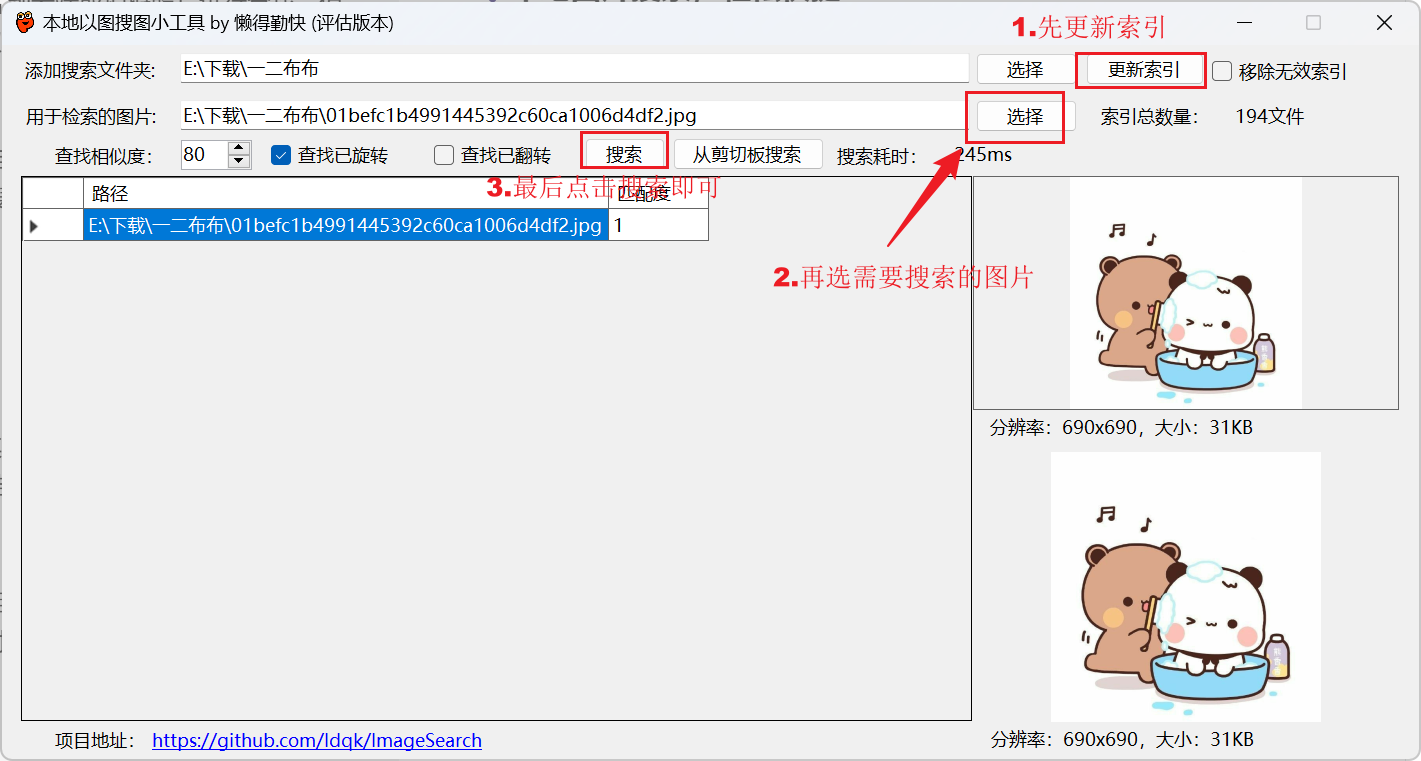The width and height of the screenshot is (1421, 761).
Task: Click the 索引总数量 label
Action: pos(1149,117)
